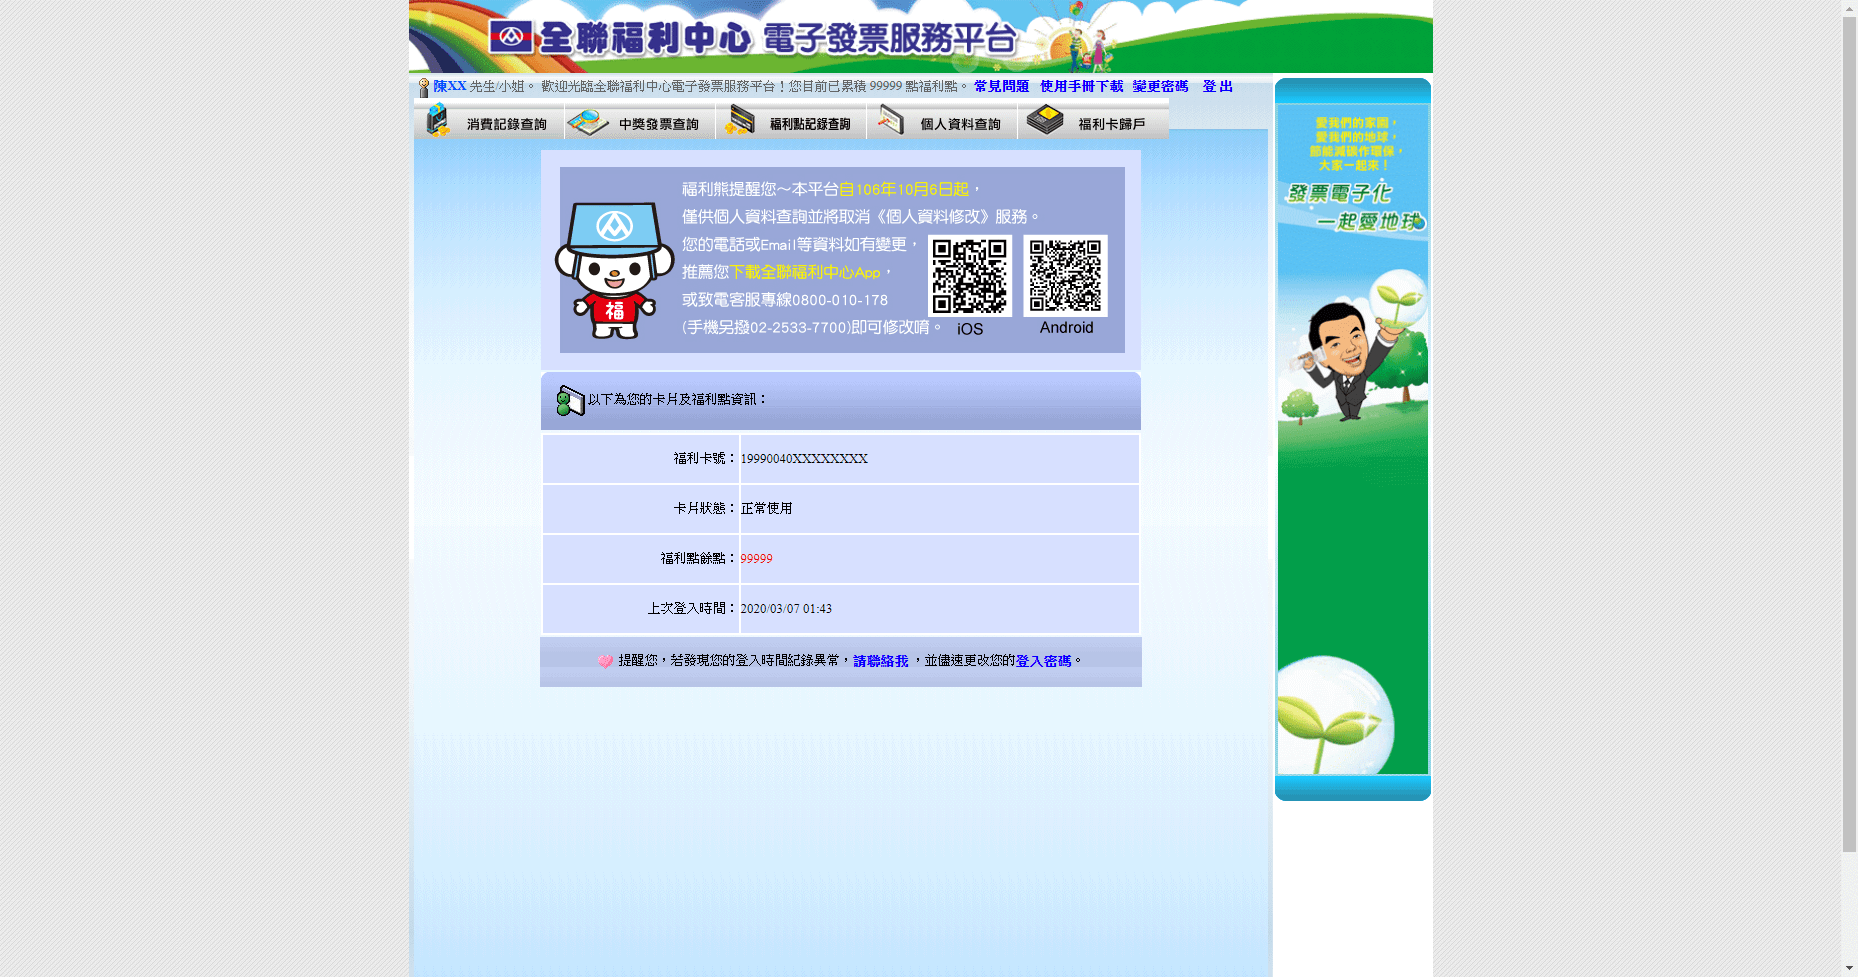Screen dimensions: 1858x977
Task: Click the 常見問題 link
Action: (1001, 87)
